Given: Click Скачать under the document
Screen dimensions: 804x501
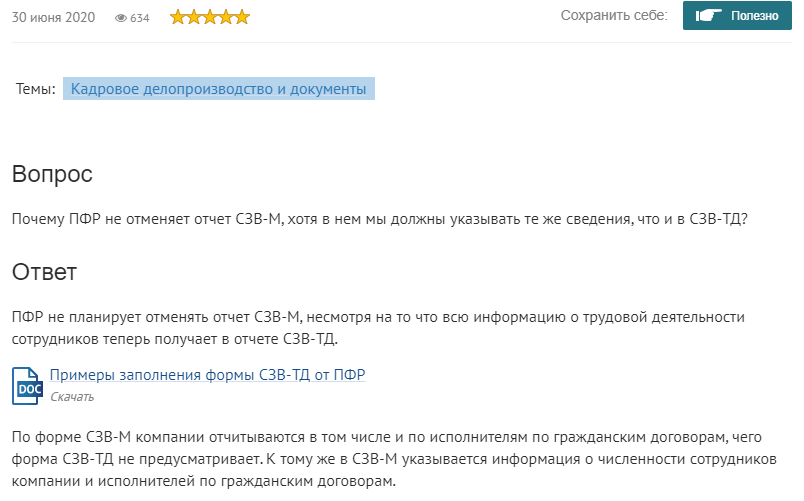Looking at the screenshot, I should tap(72, 397).
